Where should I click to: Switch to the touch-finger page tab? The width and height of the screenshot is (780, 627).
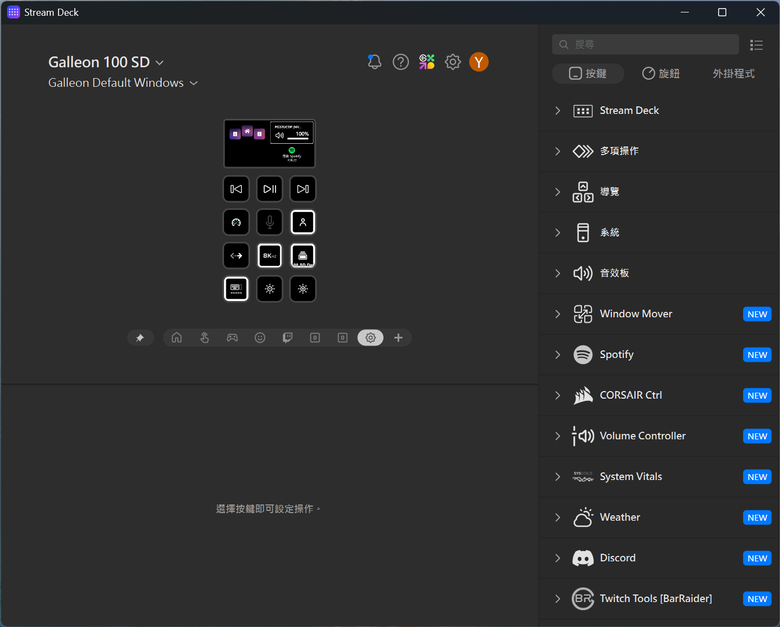click(x=204, y=338)
